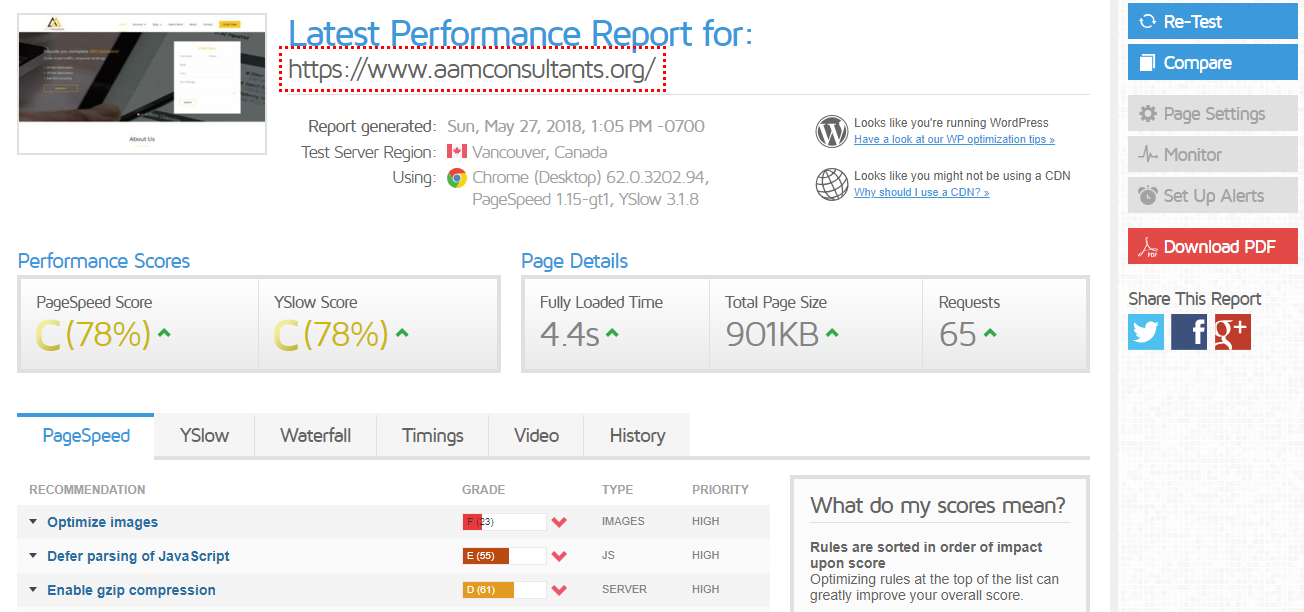
Task: Share the report on Twitter
Action: (1145, 331)
